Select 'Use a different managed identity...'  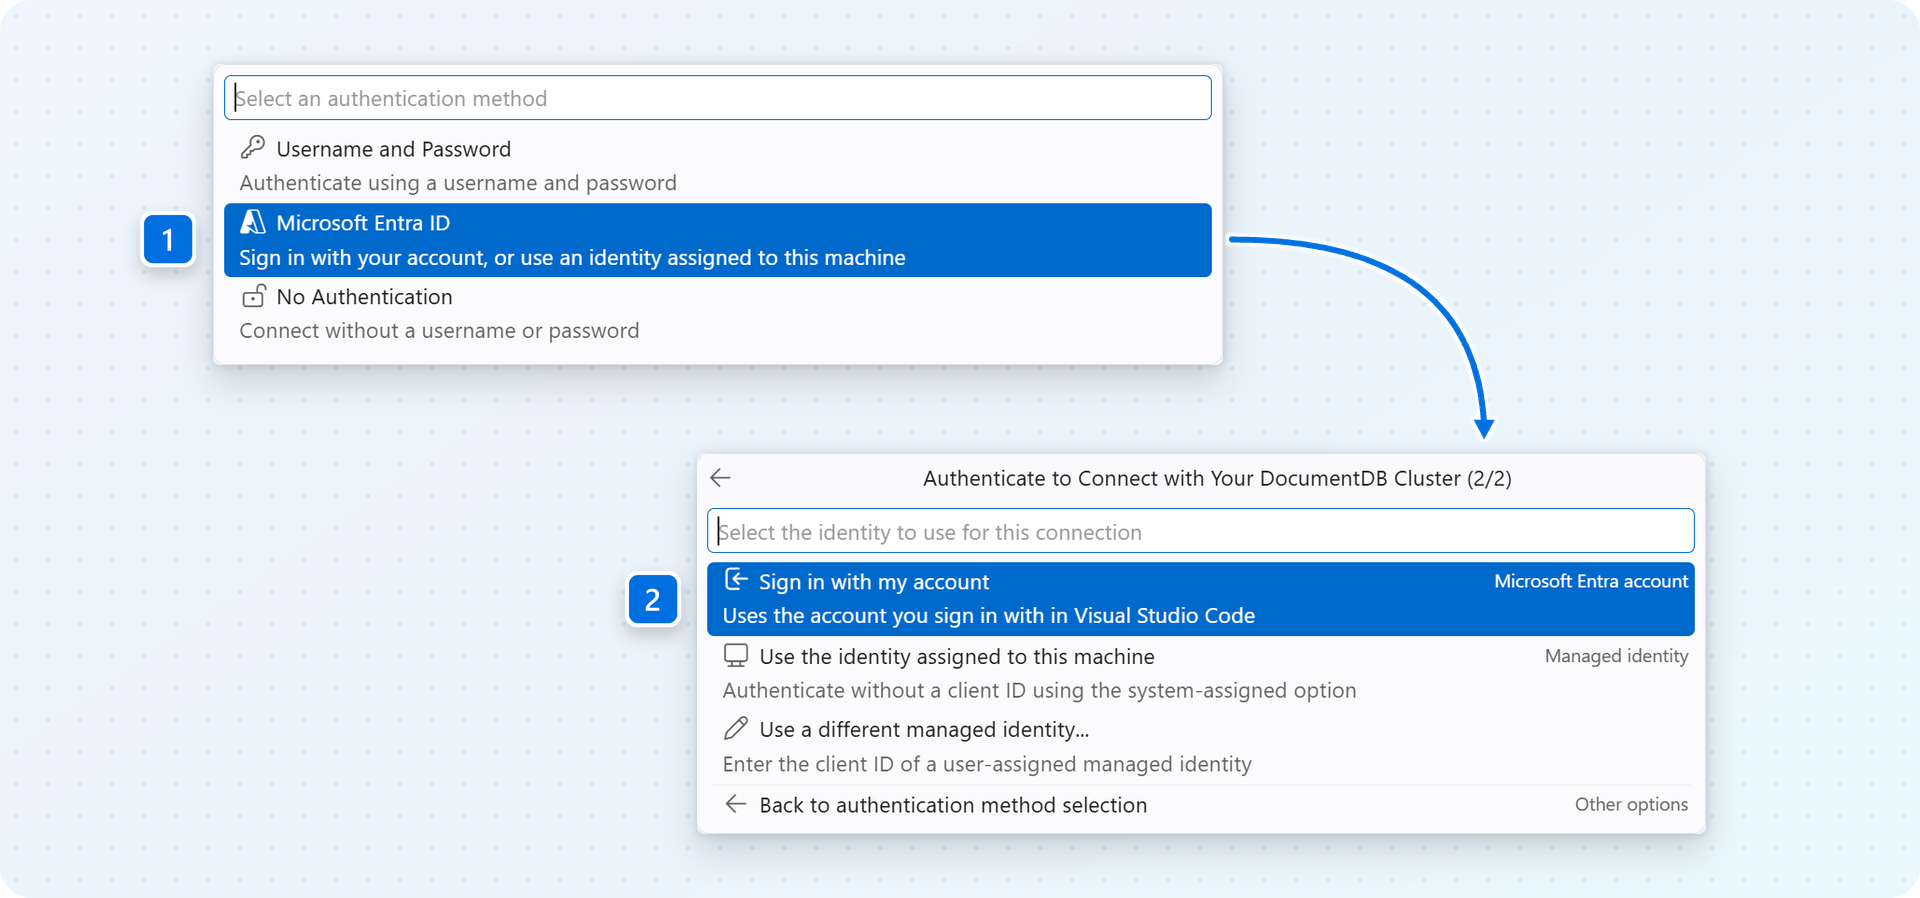click(x=1200, y=747)
